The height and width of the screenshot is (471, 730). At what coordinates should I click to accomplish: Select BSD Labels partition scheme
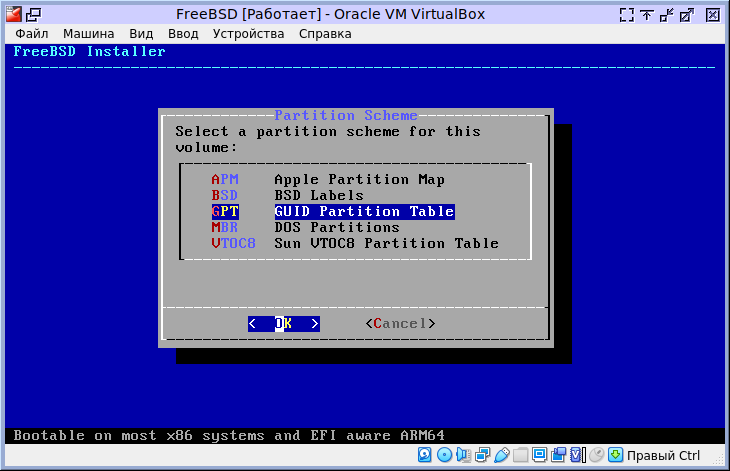287,195
